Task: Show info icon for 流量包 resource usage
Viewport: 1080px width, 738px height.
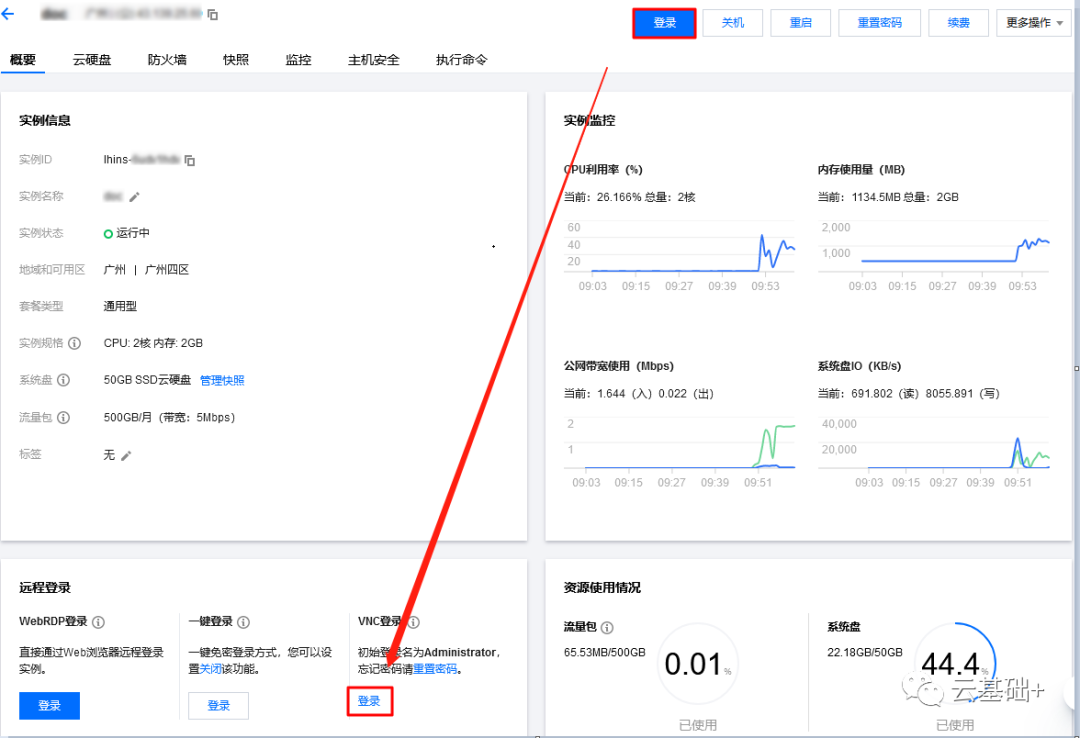Action: (607, 628)
